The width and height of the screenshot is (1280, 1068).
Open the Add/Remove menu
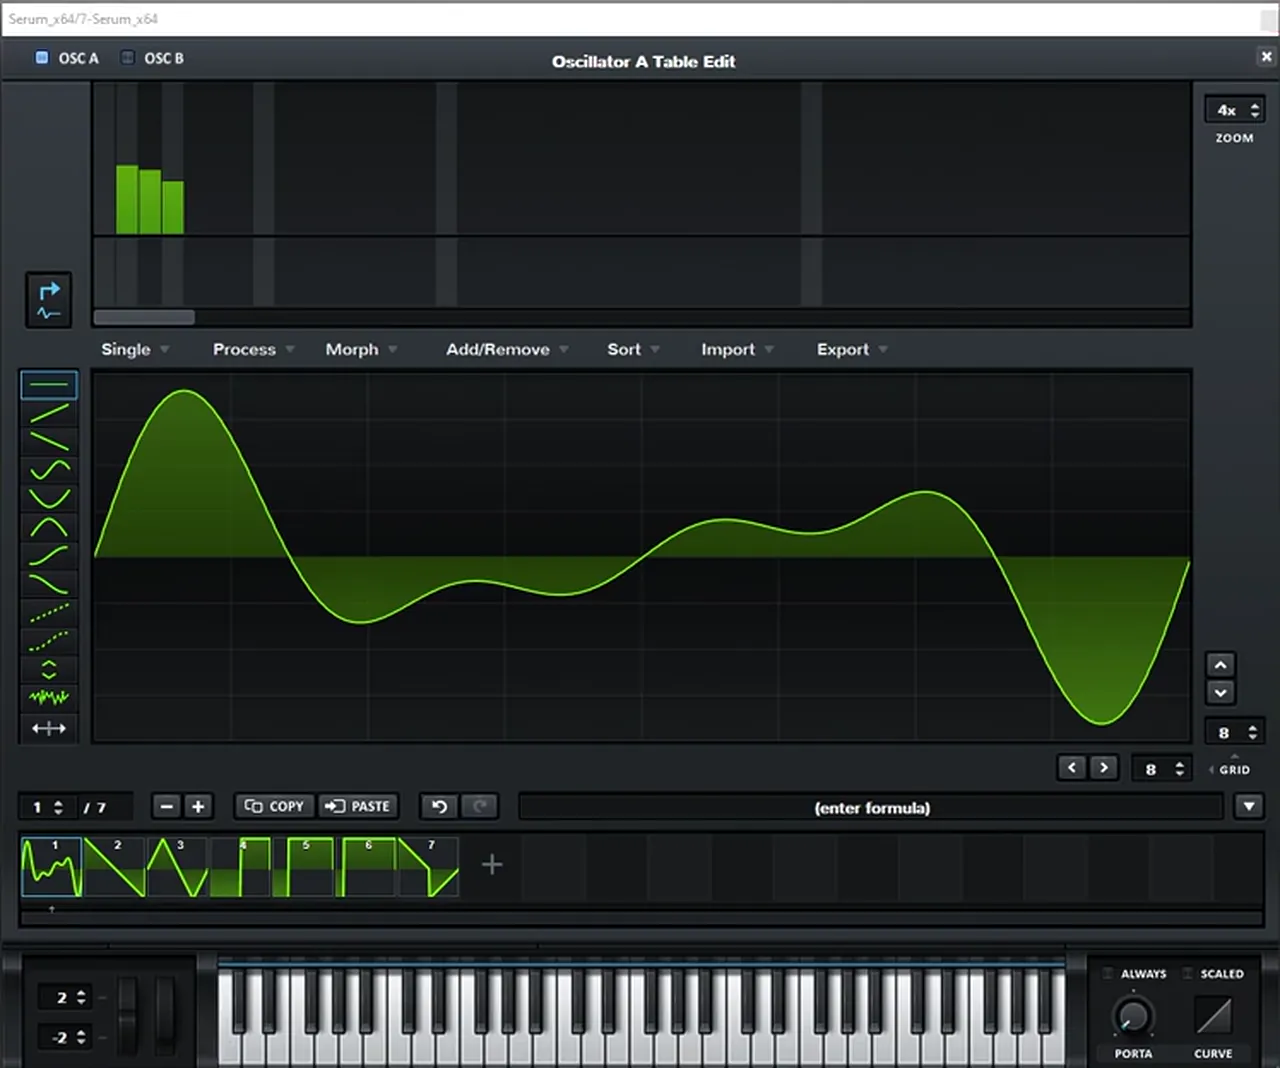507,349
